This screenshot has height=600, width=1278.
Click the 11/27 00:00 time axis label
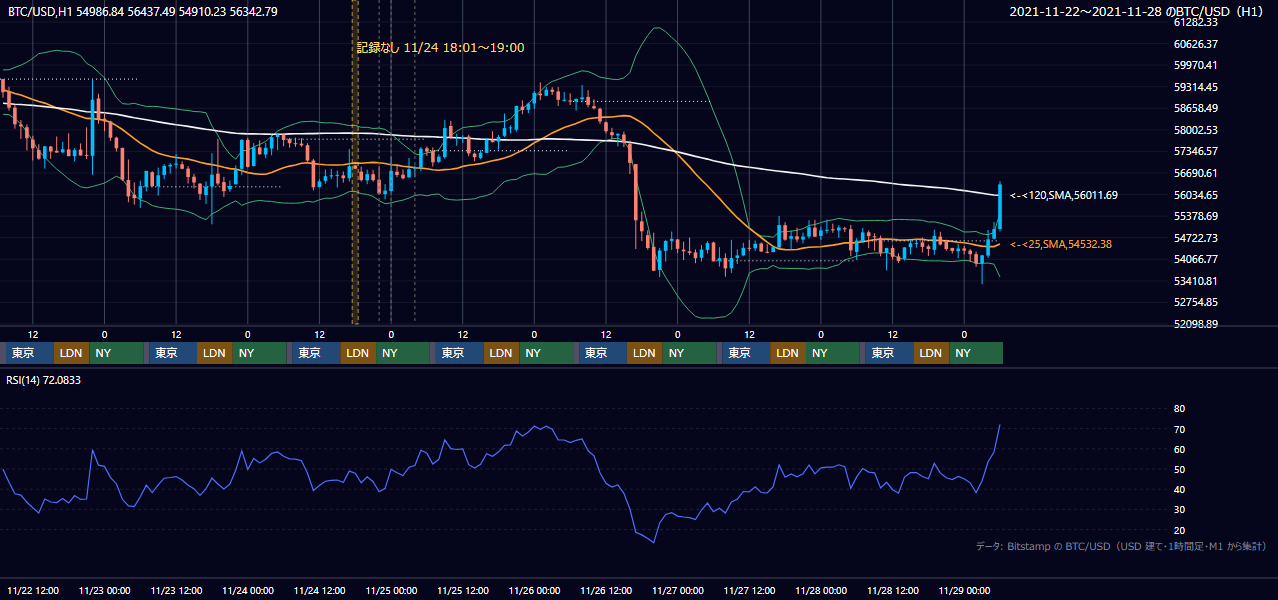coord(678,590)
